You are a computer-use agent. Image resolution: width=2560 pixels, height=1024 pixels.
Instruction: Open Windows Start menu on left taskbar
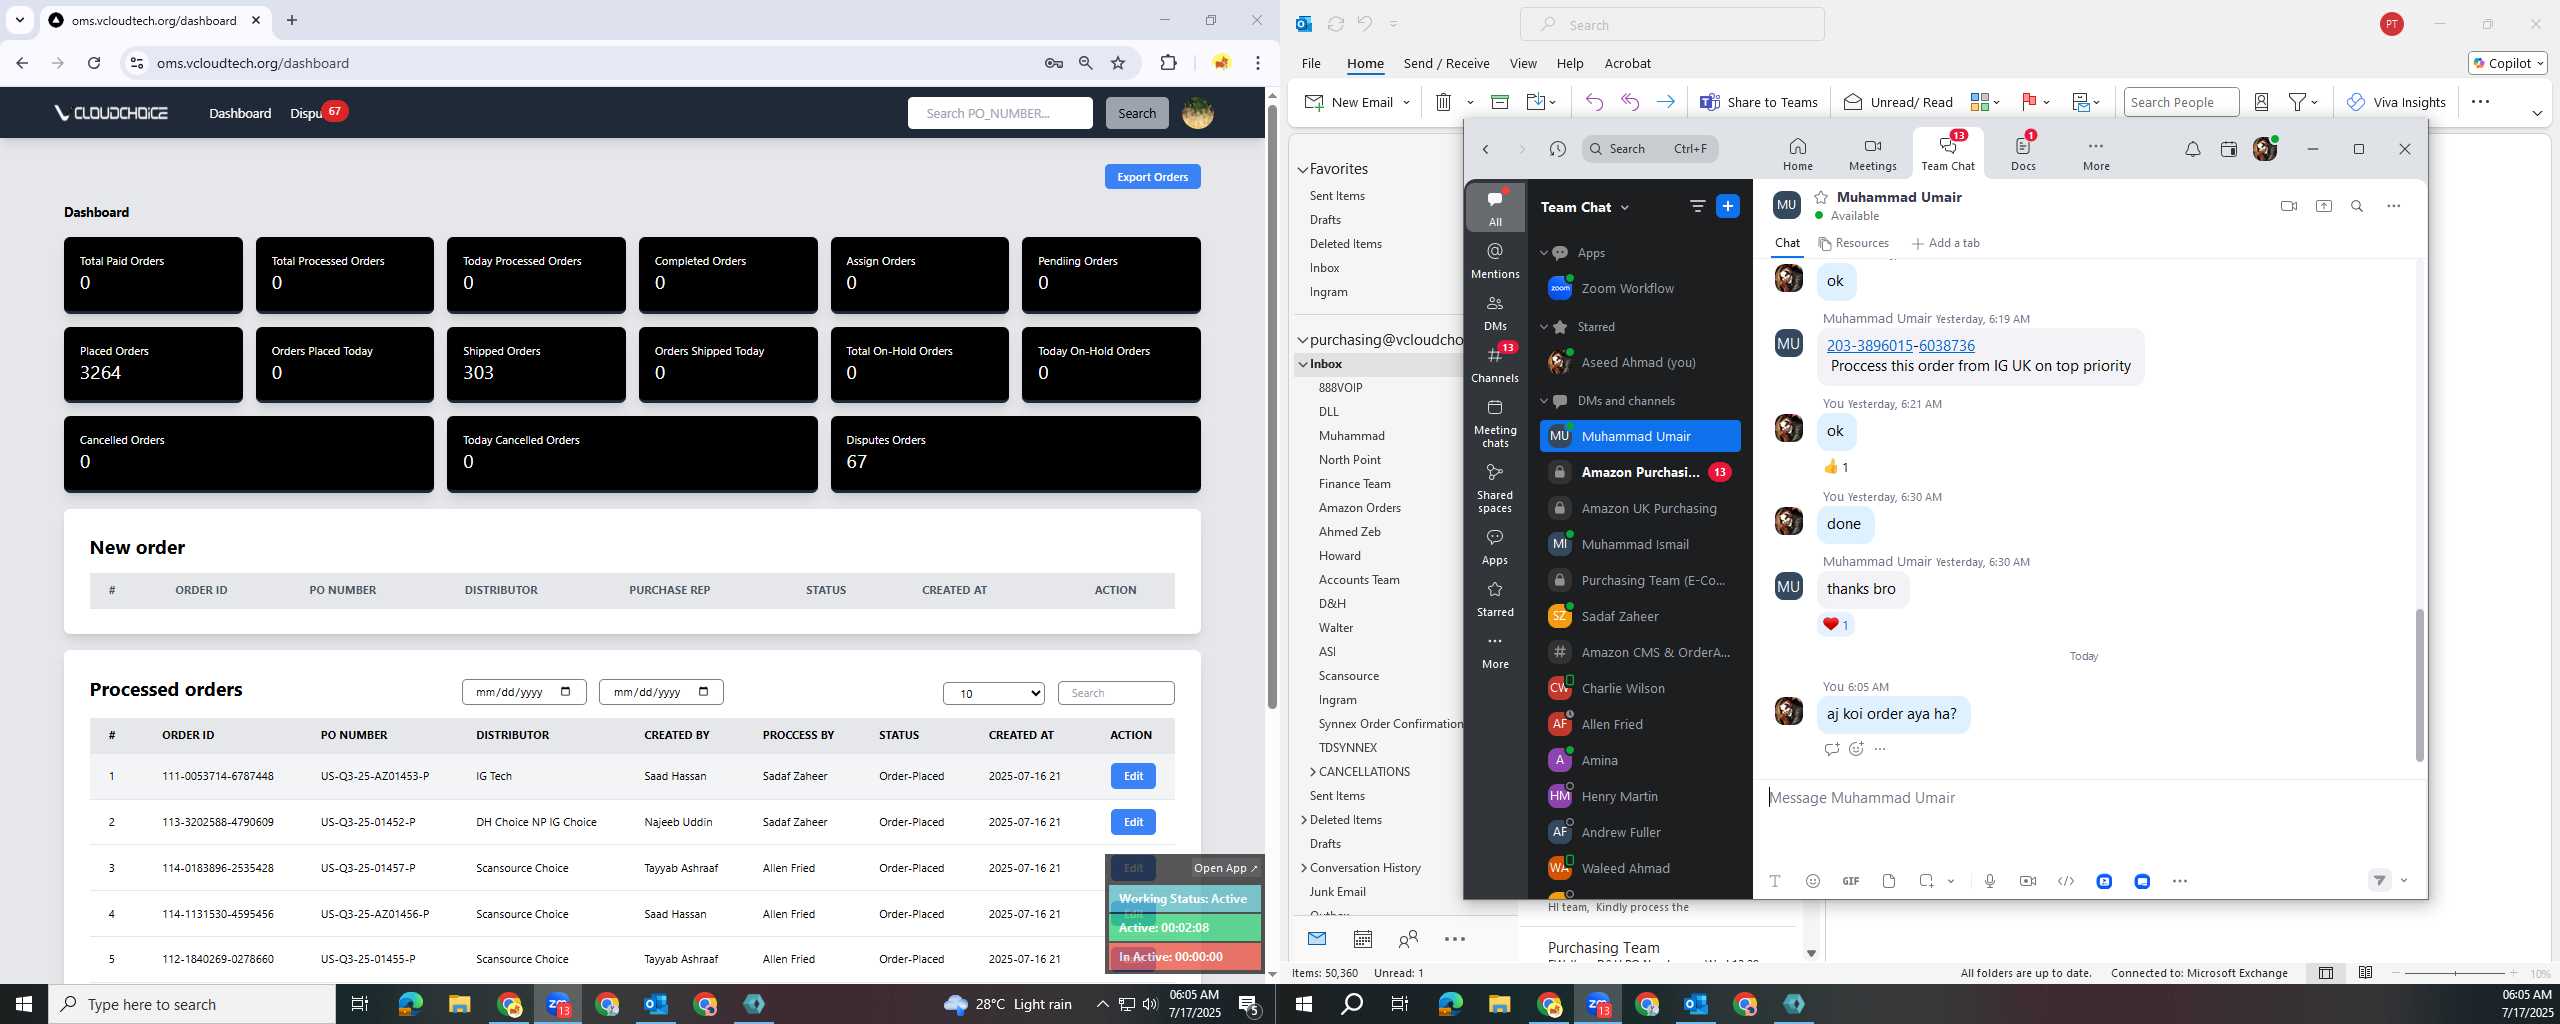24,1004
